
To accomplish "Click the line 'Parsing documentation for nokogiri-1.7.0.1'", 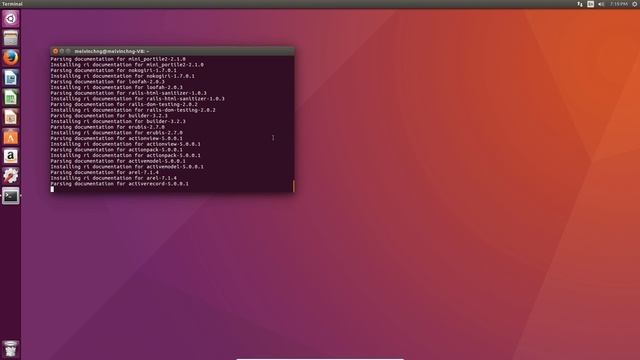I will [x=114, y=70].
